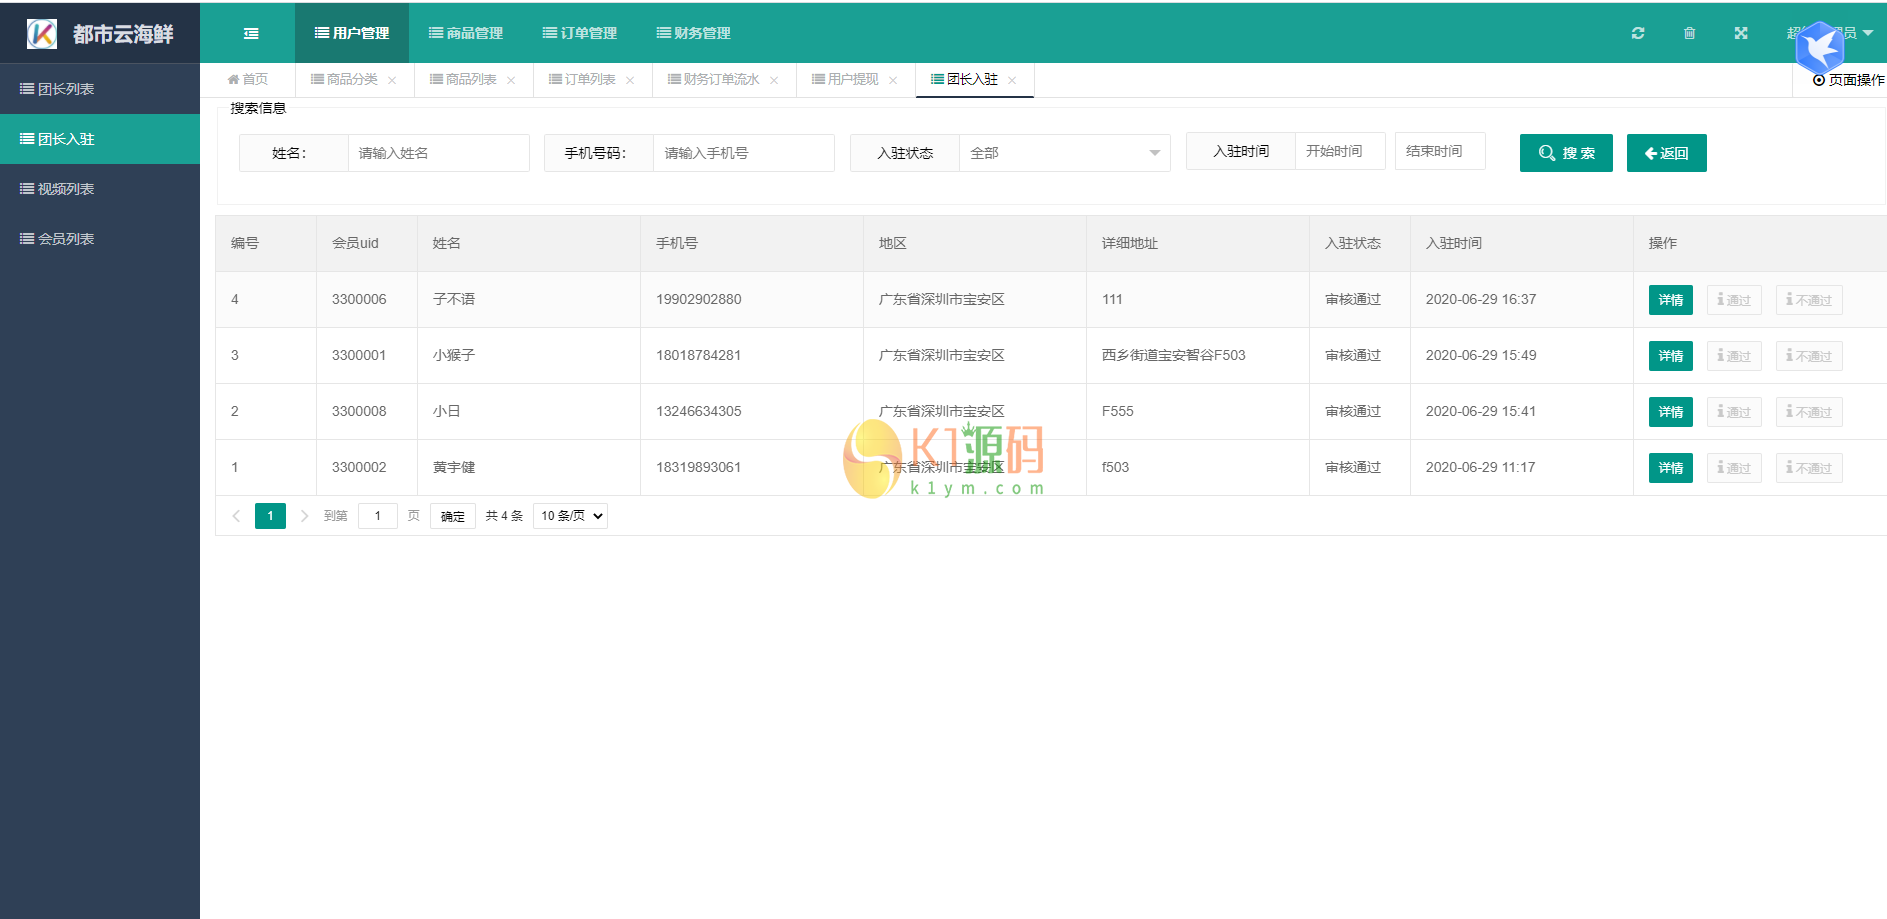1887x919 pixels.
Task: Click the refresh icon in top bar
Action: pyautogui.click(x=1638, y=33)
